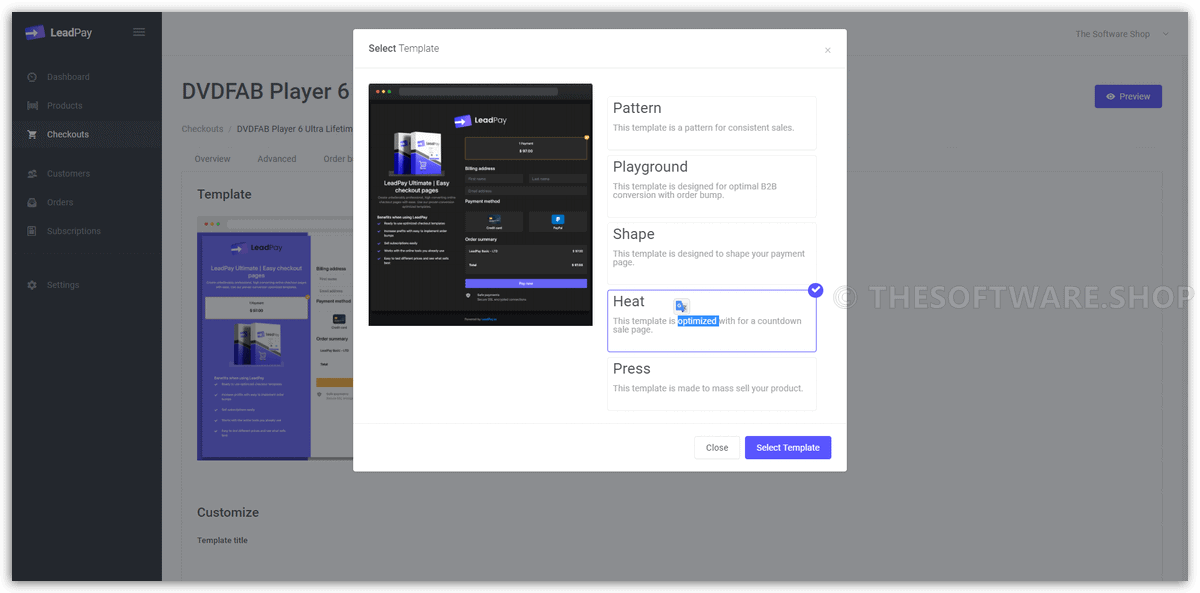The height and width of the screenshot is (593, 1200).
Task: Click the Dashboard clock icon
Action: pos(32,77)
